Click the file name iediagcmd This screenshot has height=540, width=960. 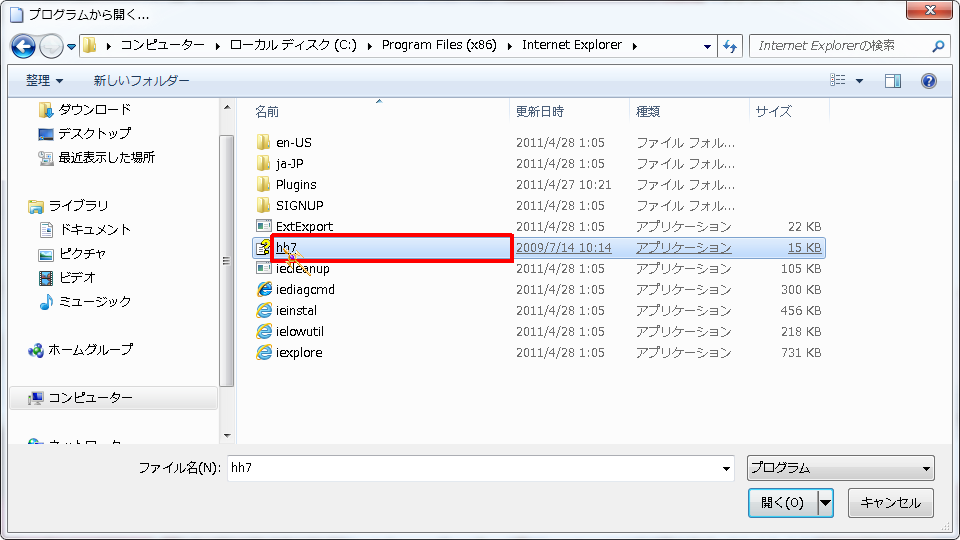click(305, 290)
